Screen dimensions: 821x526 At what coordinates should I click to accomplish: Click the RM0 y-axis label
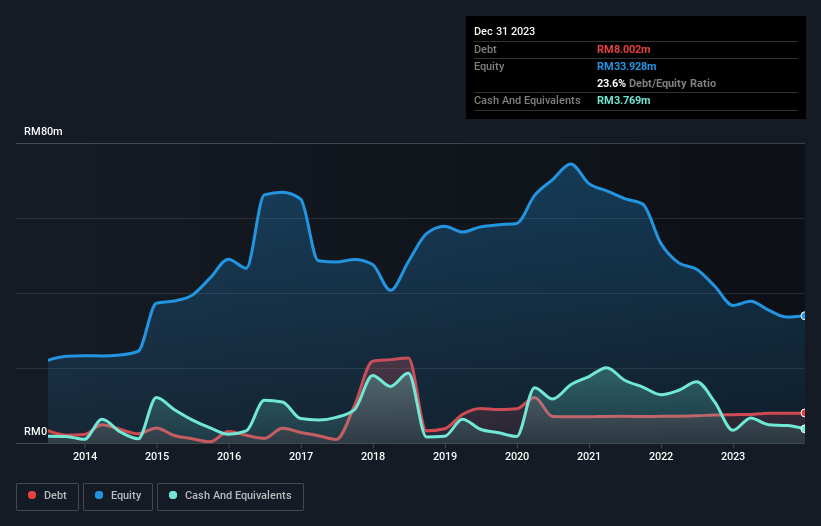[x=35, y=432]
